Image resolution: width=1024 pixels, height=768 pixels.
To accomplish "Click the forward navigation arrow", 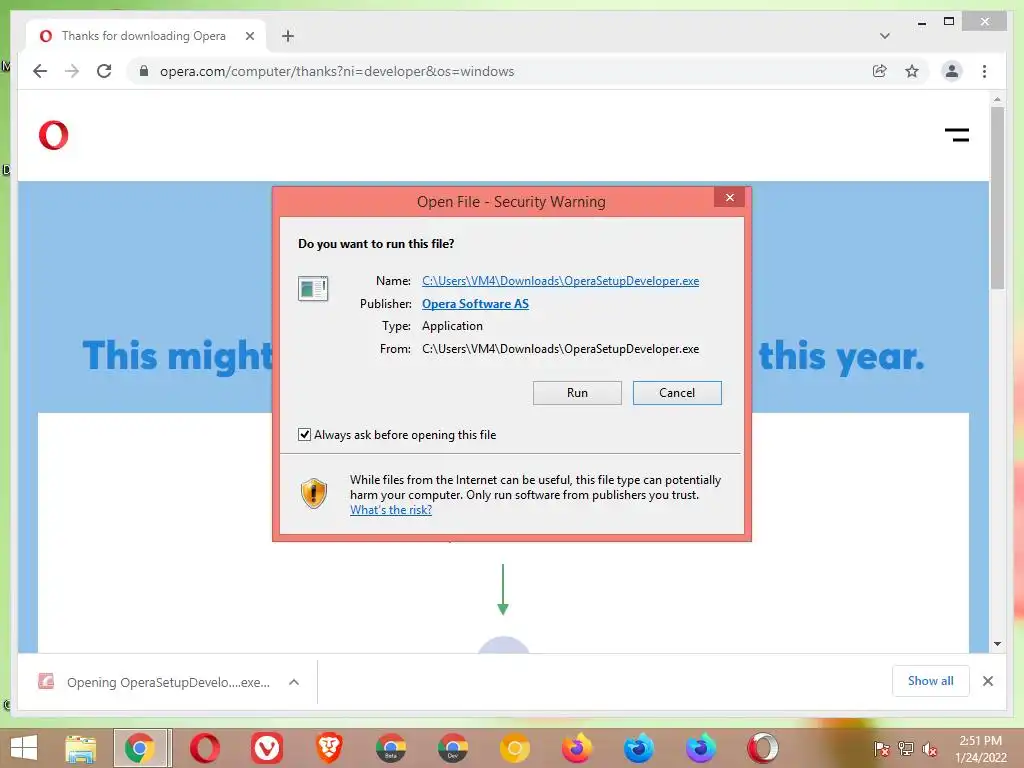I will pyautogui.click(x=72, y=71).
